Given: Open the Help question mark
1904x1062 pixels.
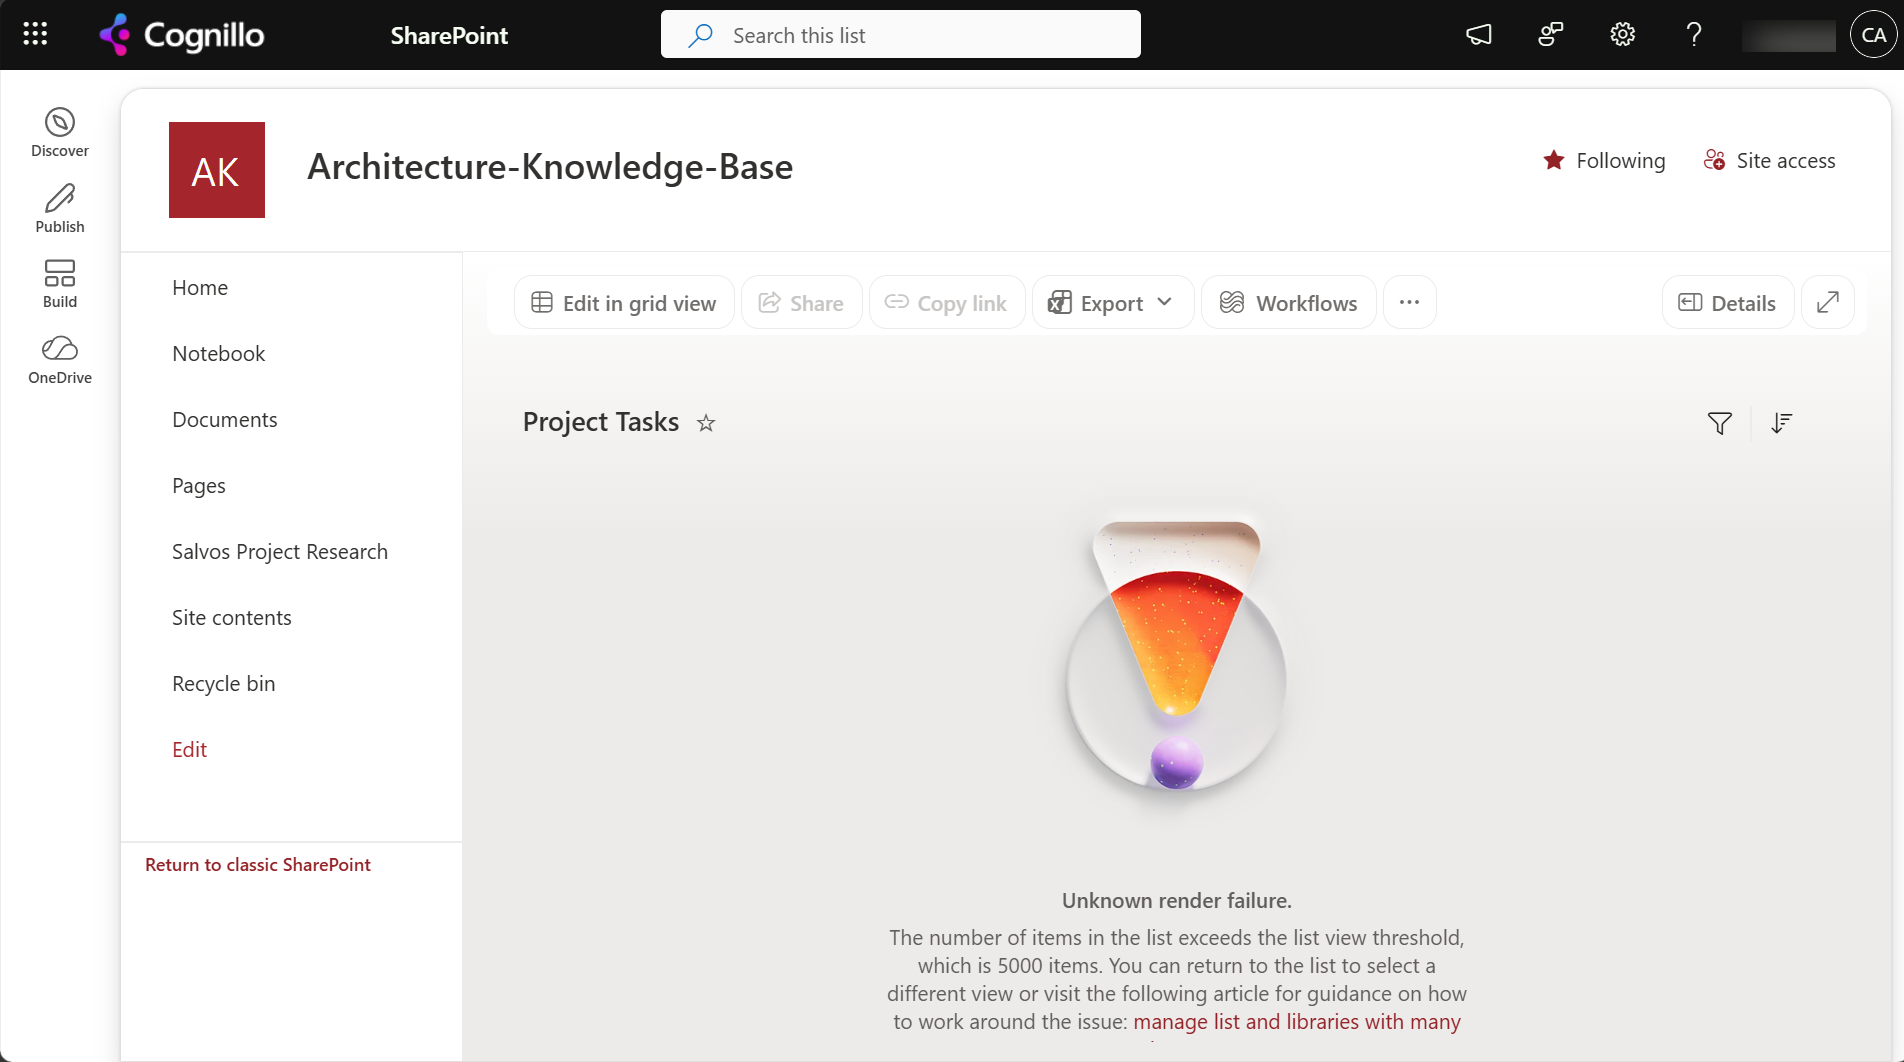Looking at the screenshot, I should click(1694, 35).
